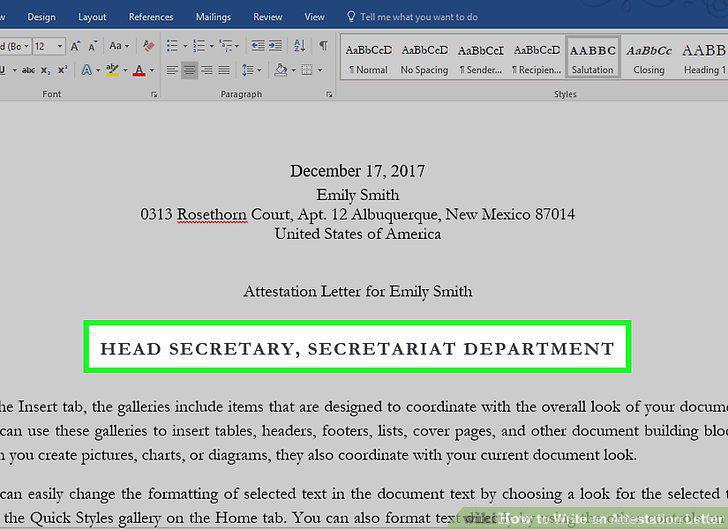
Task: Align text left
Action: click(x=172, y=70)
